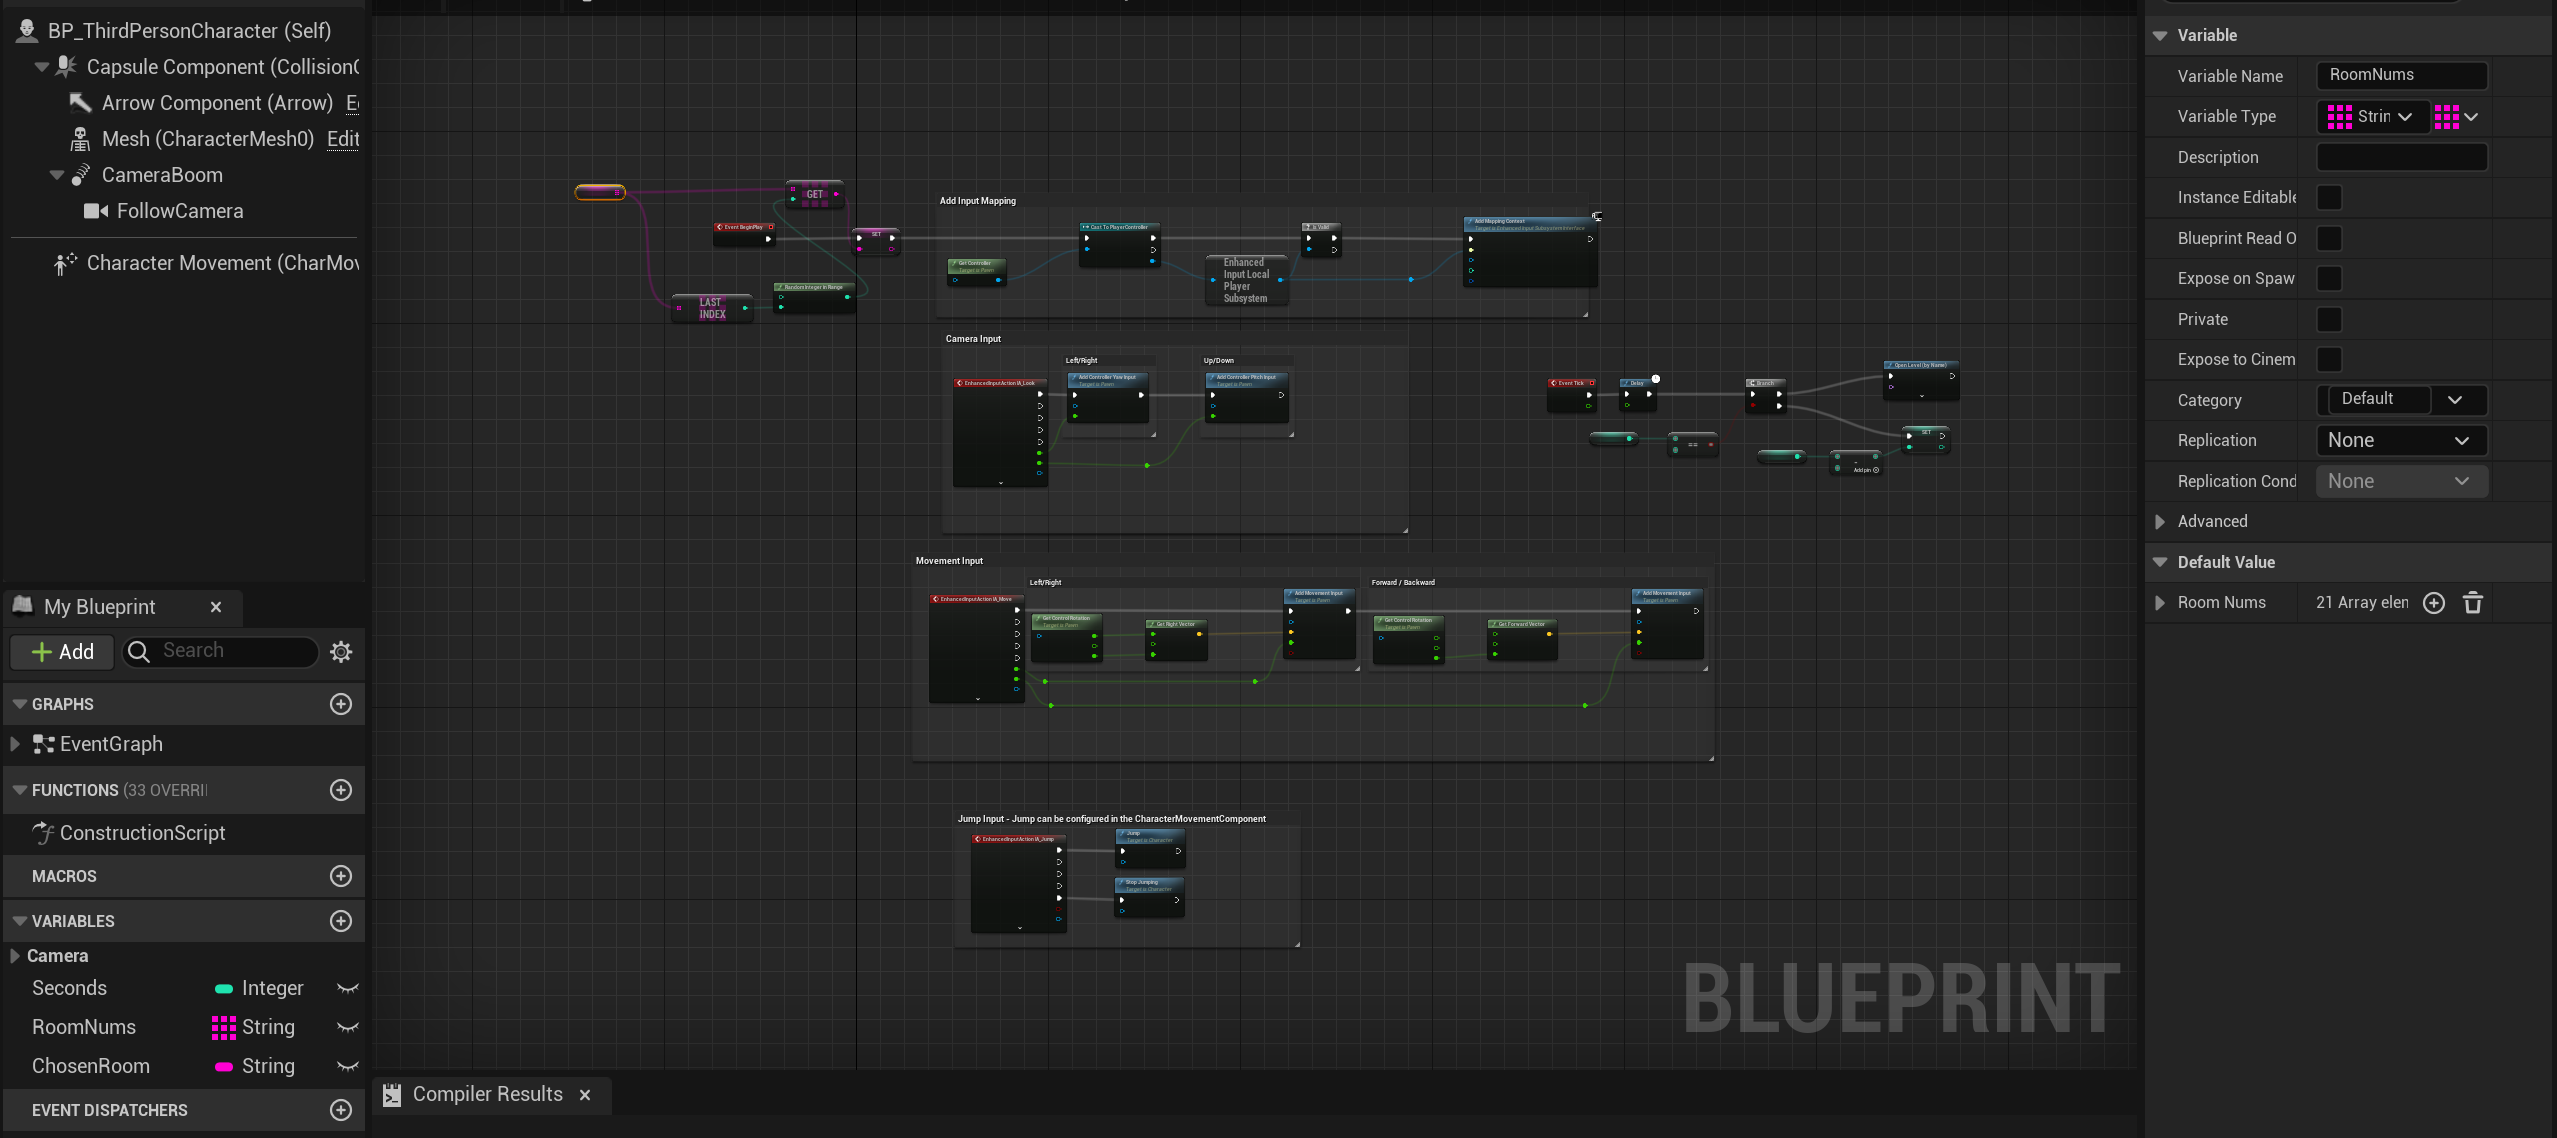Viewport: 2557px width, 1138px height.
Task: Enable the Private checkbox
Action: (x=2329, y=320)
